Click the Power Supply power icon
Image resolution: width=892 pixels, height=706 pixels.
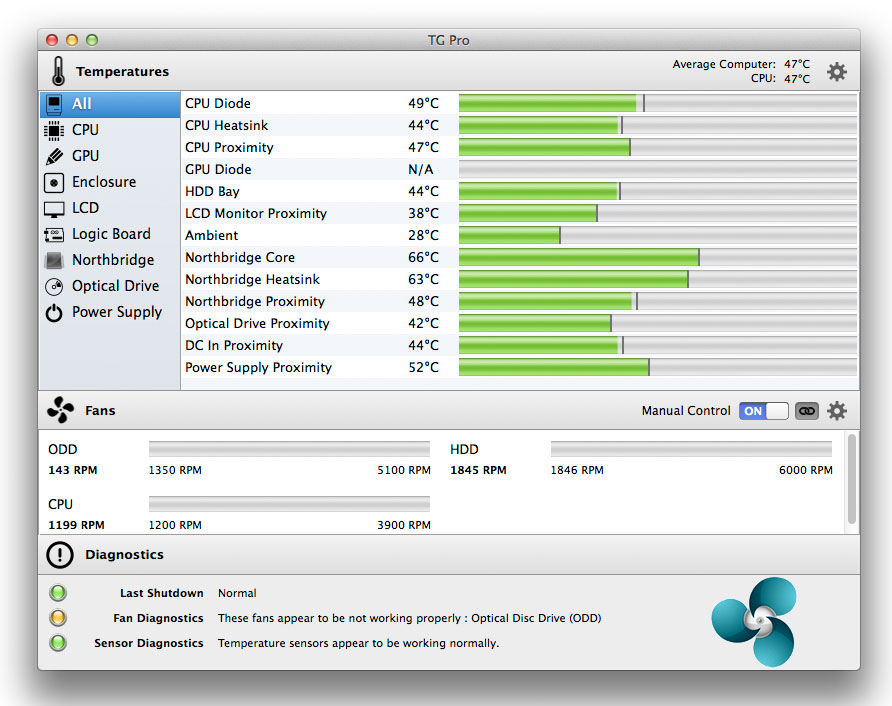click(x=54, y=313)
